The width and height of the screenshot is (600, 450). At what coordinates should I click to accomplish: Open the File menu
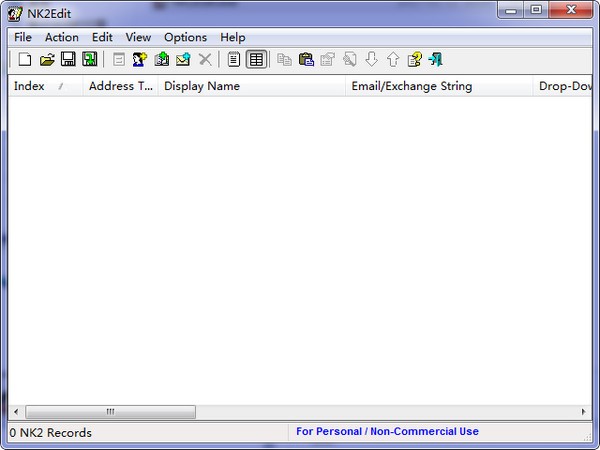tap(23, 37)
